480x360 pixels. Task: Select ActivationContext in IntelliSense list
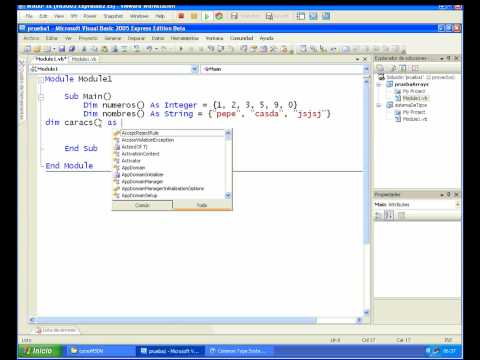click(140, 154)
